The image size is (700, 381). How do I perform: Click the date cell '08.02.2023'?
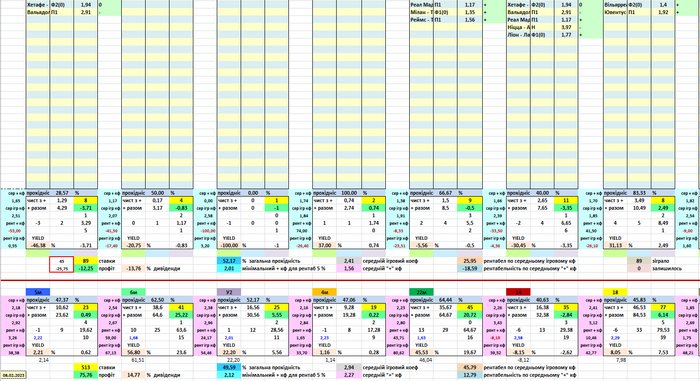tap(13, 375)
